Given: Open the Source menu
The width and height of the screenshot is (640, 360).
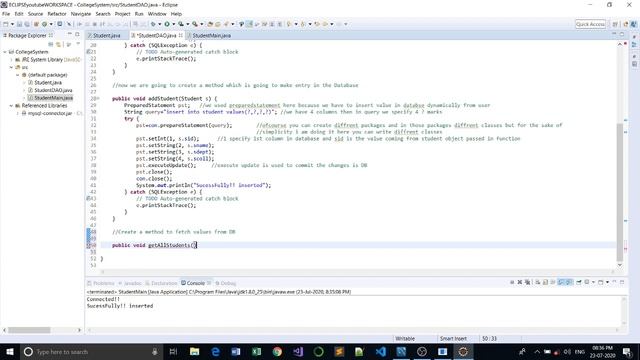Looking at the screenshot, I should point(35,14).
